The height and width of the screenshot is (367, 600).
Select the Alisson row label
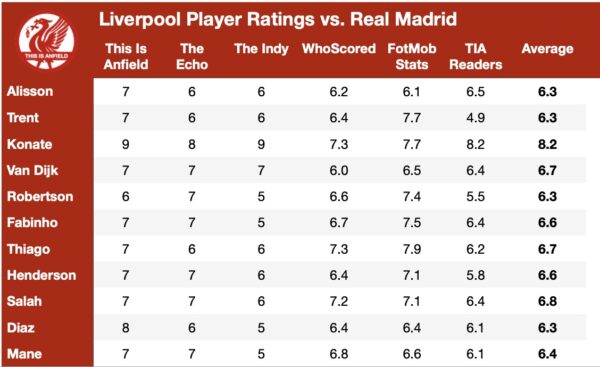point(30,91)
